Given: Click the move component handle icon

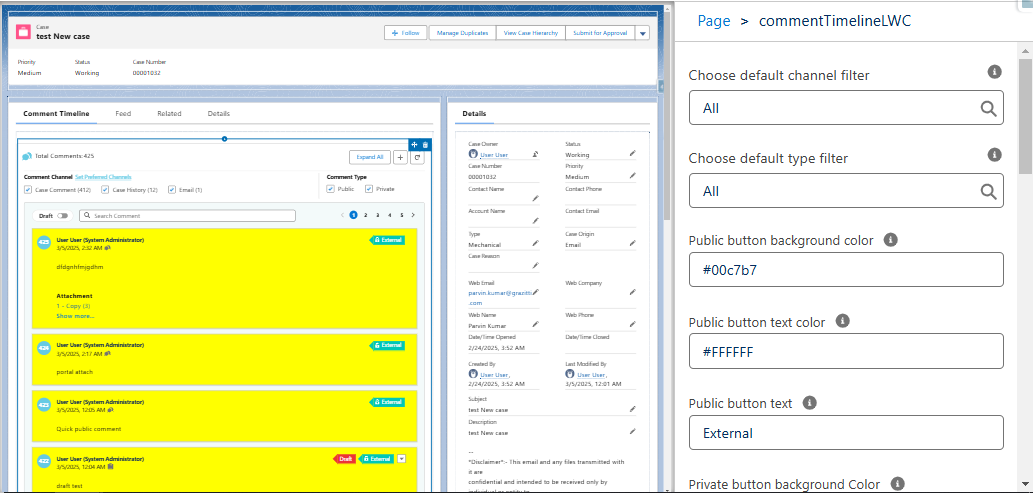Looking at the screenshot, I should (x=414, y=145).
